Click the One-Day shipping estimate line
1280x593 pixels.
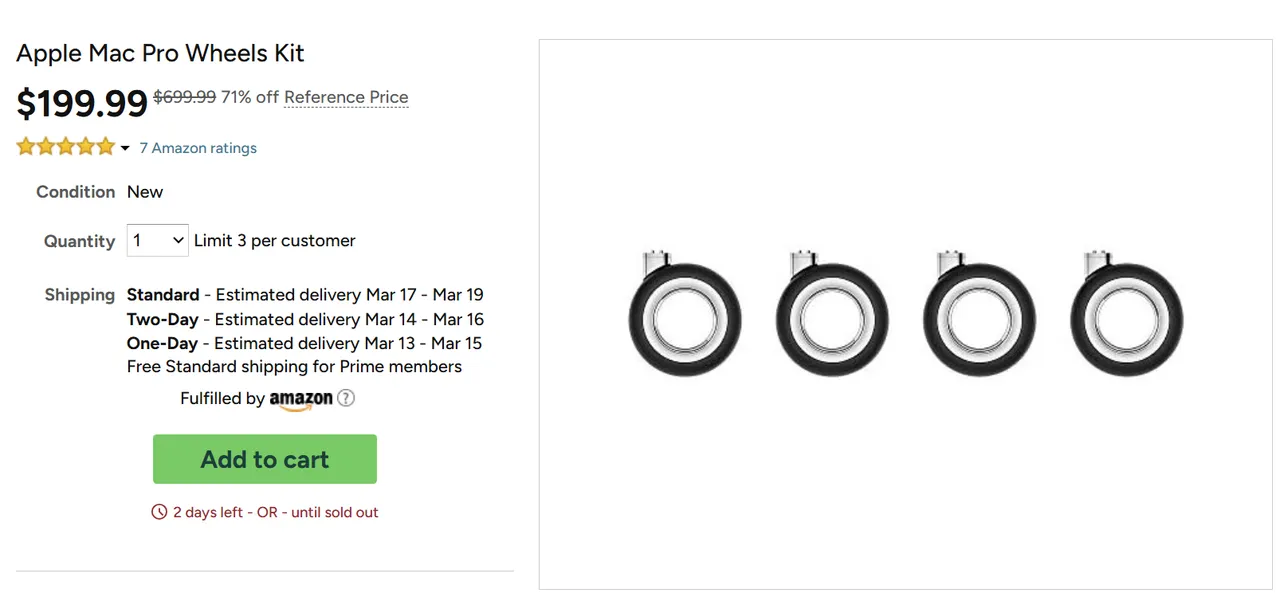pos(304,343)
